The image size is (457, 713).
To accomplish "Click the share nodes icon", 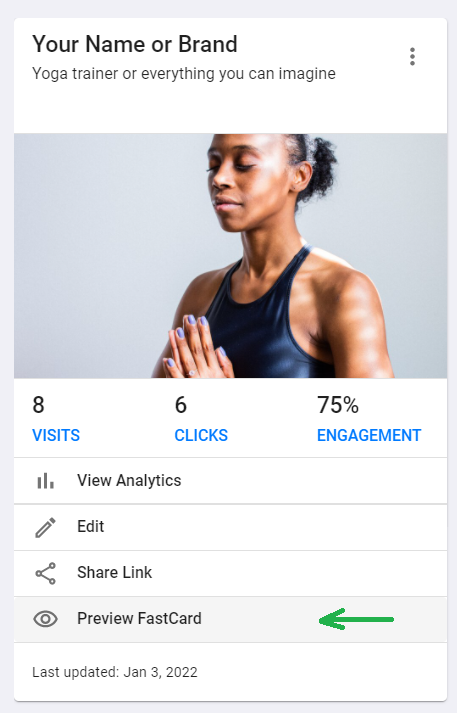I will 45,573.
